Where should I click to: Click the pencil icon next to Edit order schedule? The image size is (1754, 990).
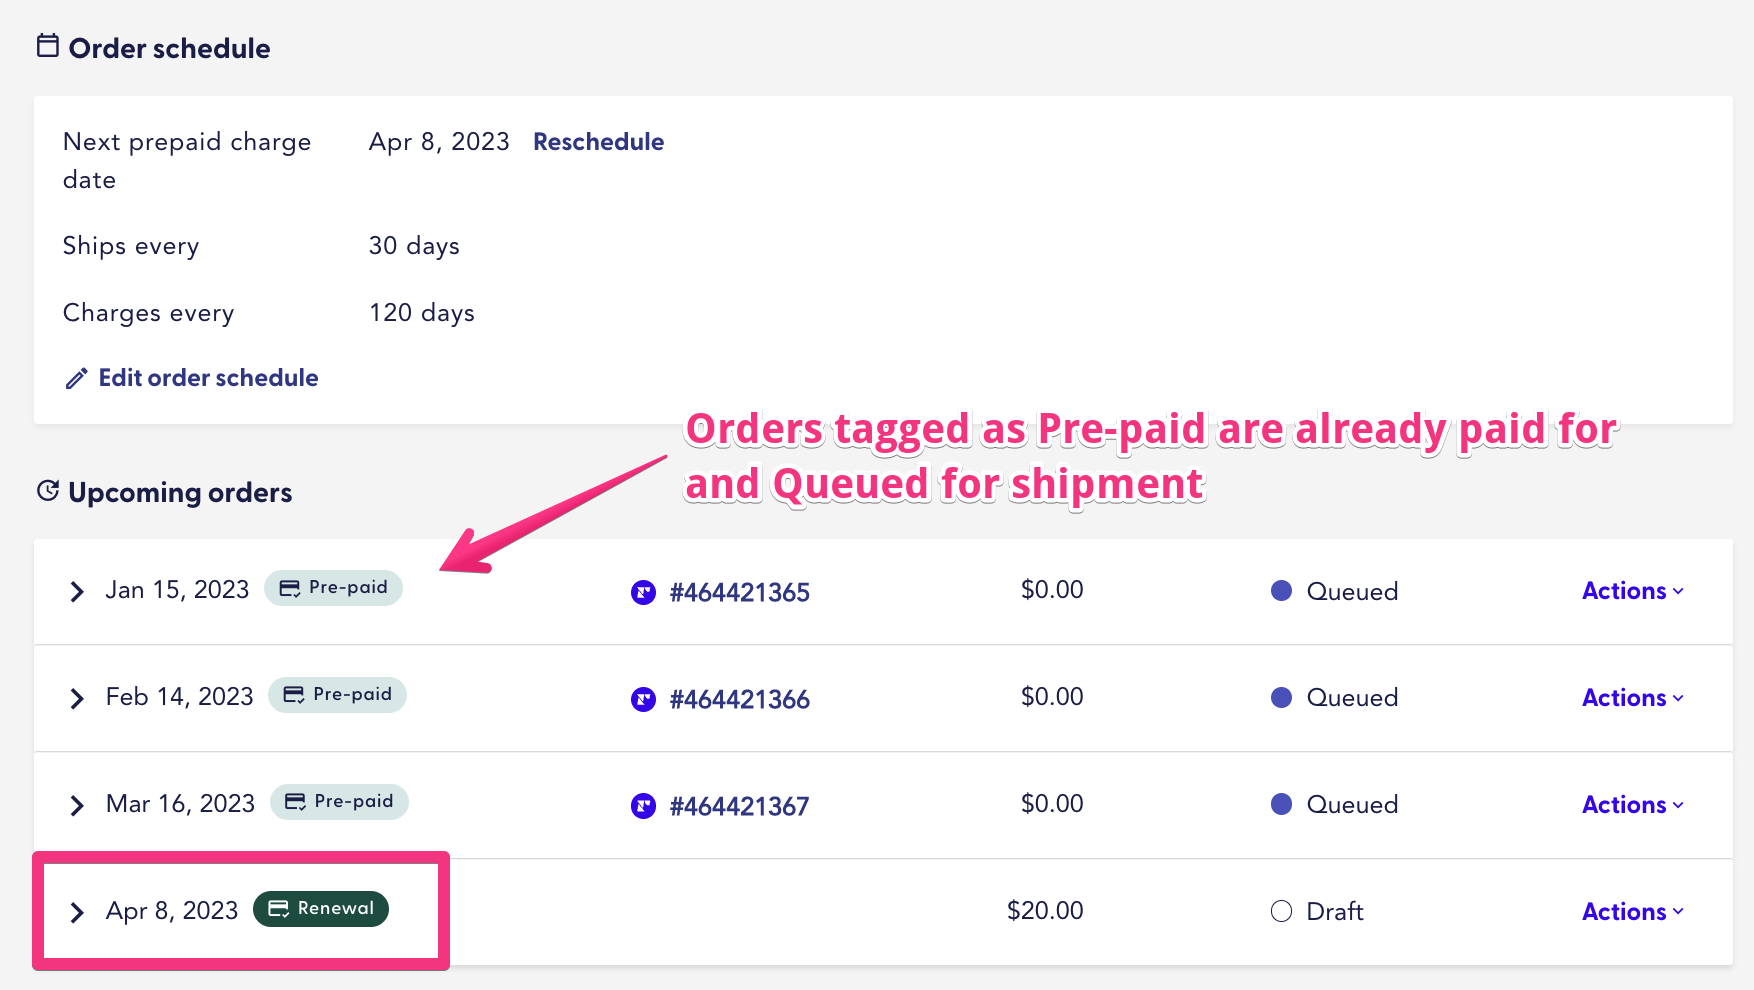[77, 378]
